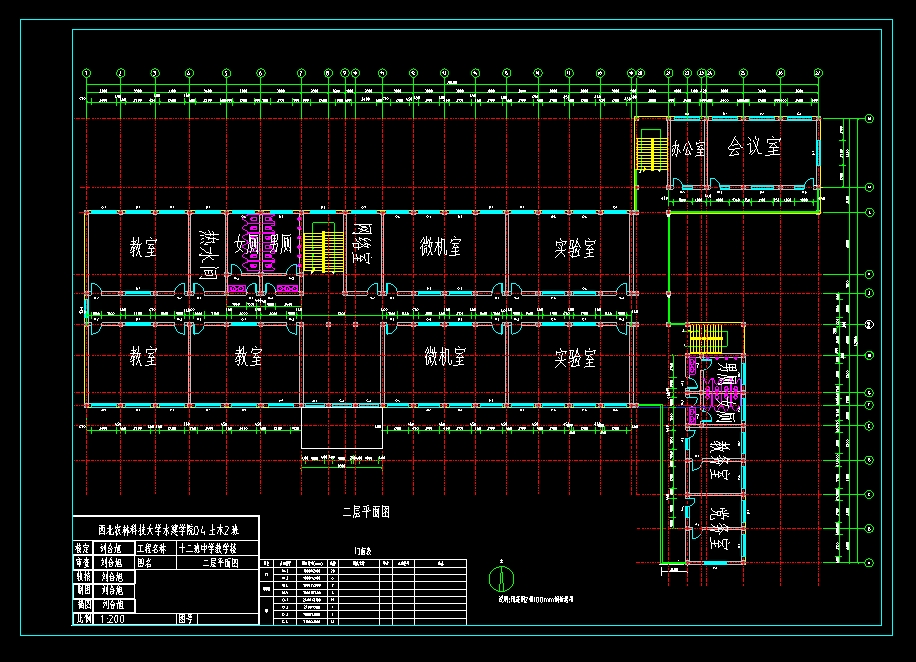Image resolution: width=916 pixels, height=662 pixels.
Task: Select the 十二班中学教学楼 project name
Action: (x=208, y=548)
